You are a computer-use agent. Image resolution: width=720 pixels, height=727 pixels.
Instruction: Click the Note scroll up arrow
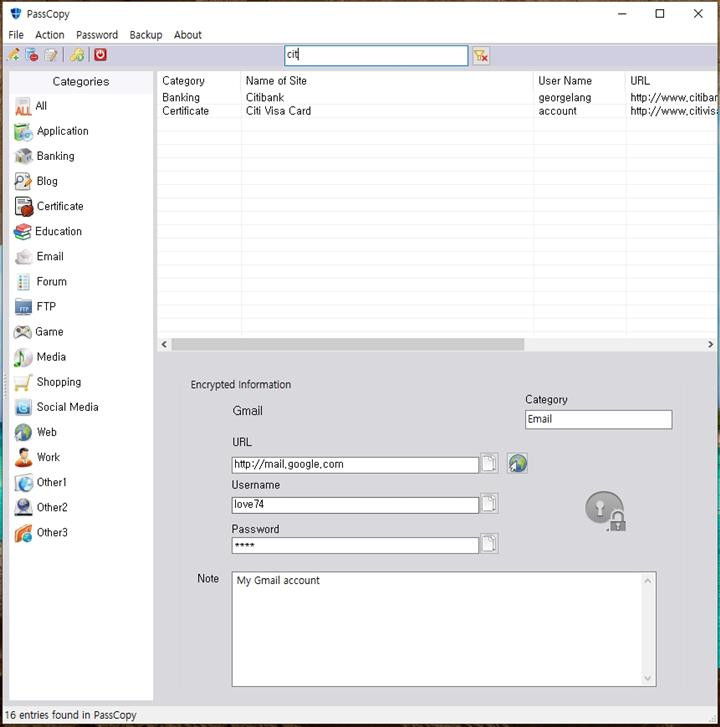tap(648, 580)
